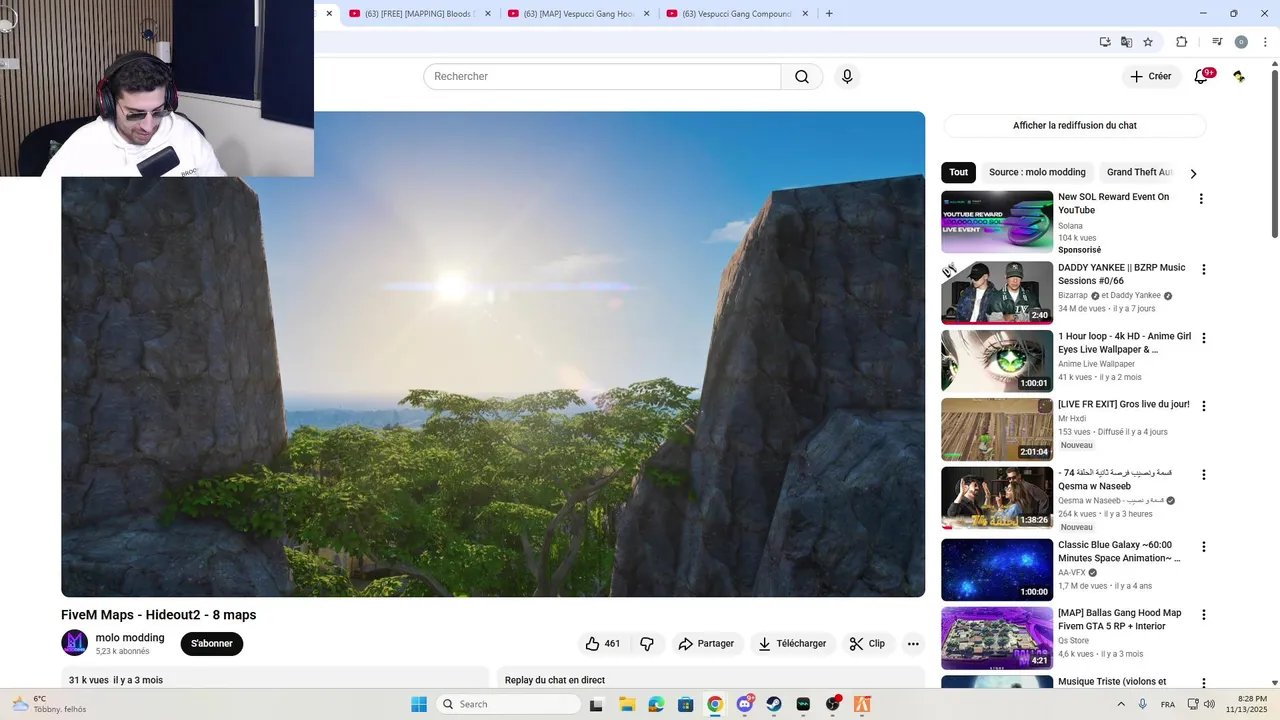The width and height of the screenshot is (1280, 720).
Task: Open the Classic Blue Galaxy thumbnail
Action: (x=997, y=570)
